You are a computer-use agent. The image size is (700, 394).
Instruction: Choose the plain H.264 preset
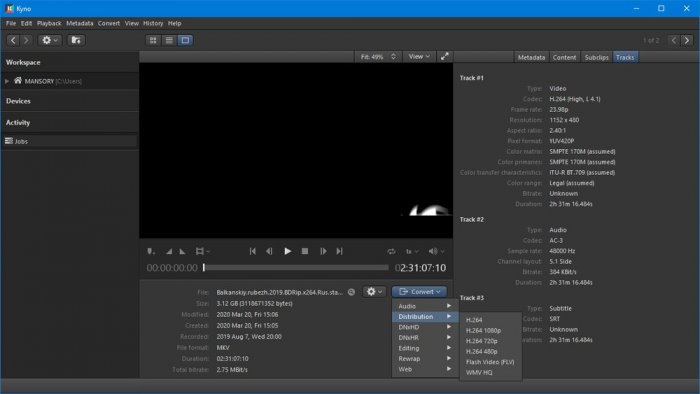pos(490,320)
